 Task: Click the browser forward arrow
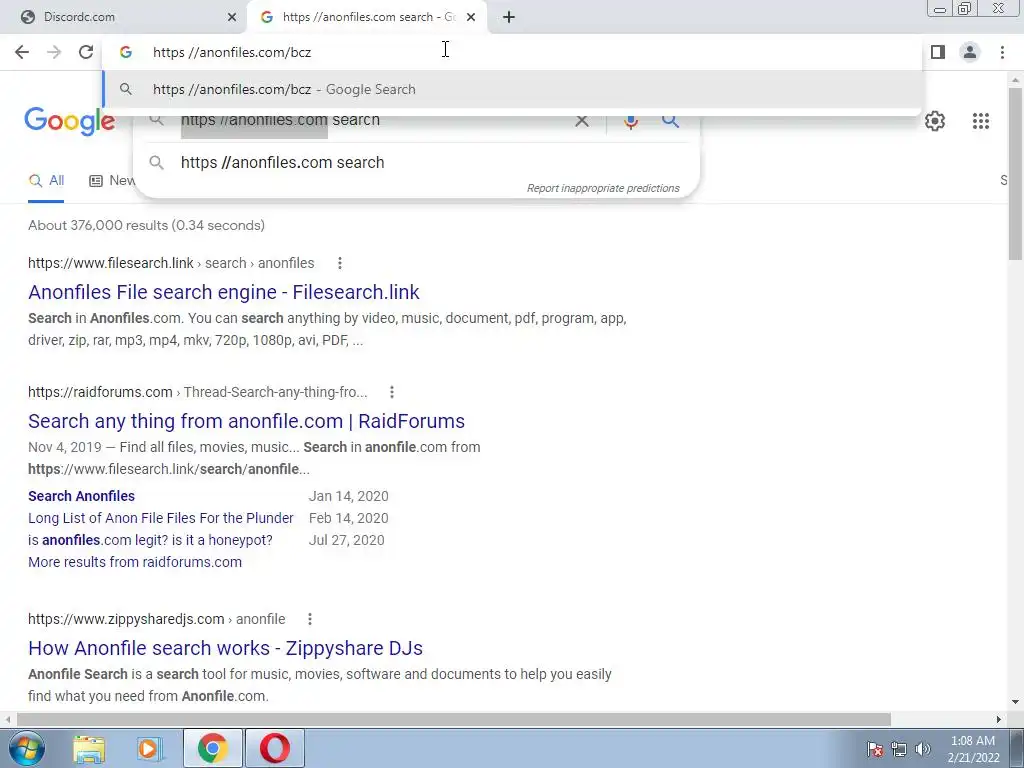54,52
